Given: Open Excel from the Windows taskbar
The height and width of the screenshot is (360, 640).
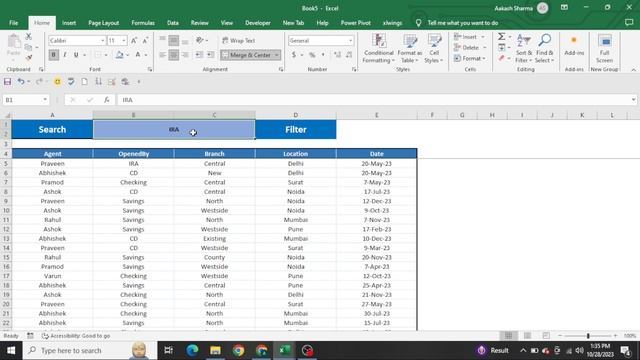Looking at the screenshot, I should 284,350.
